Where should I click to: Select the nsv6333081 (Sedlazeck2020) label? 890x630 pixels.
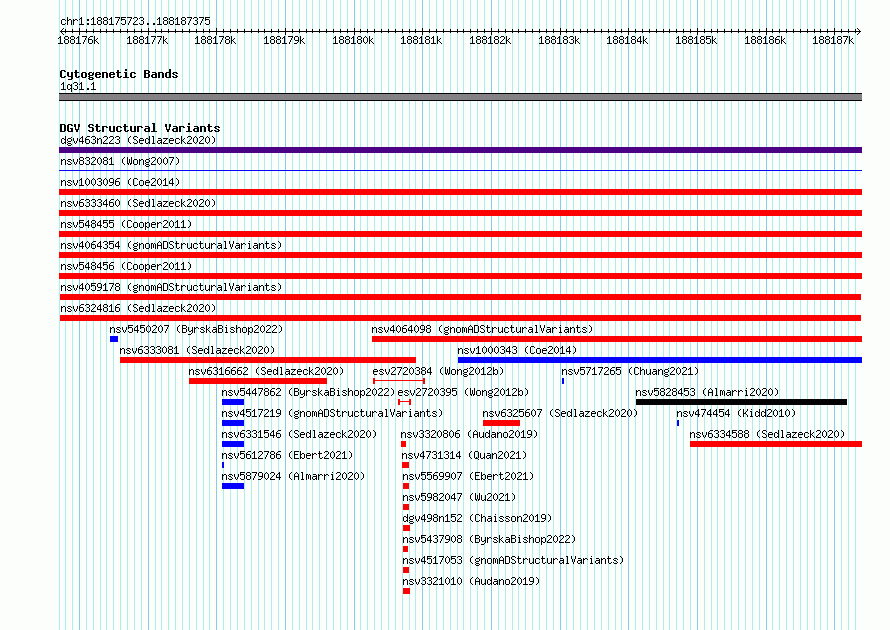point(197,350)
